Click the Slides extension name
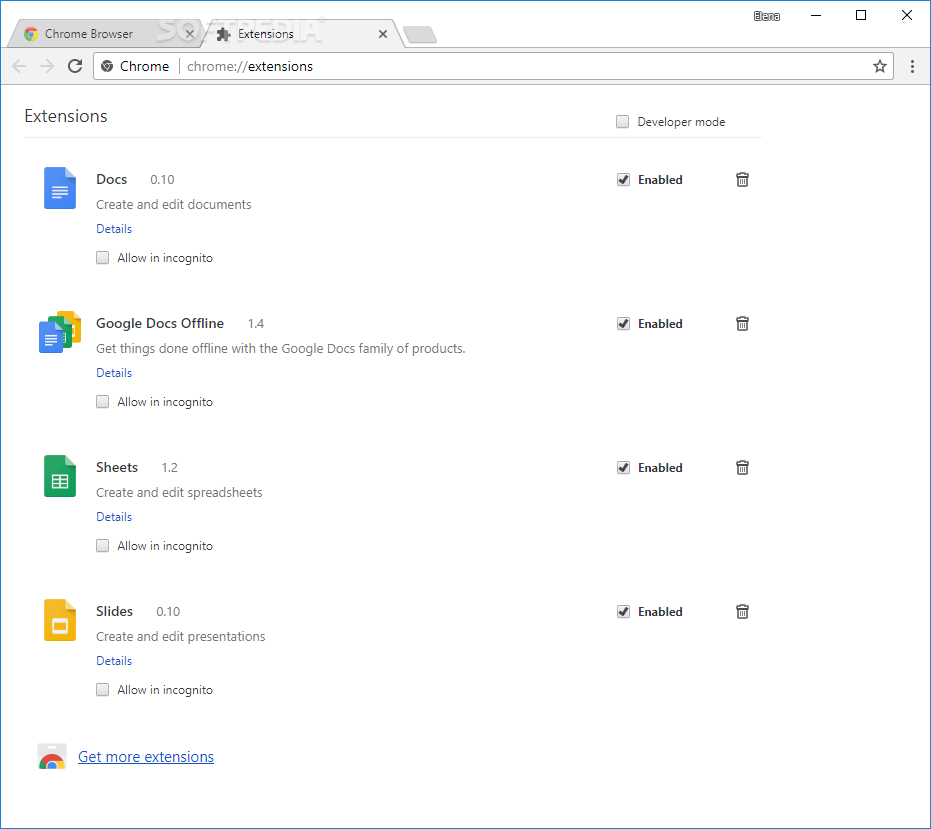The height and width of the screenshot is (829, 931). point(115,612)
